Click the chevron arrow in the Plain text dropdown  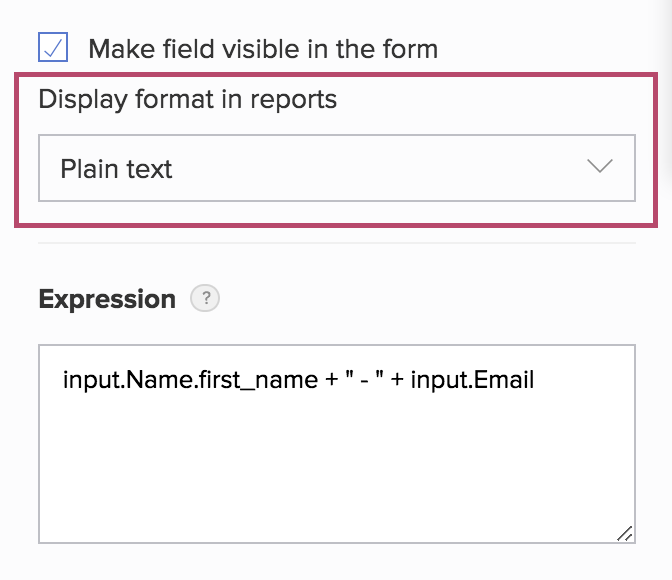click(x=599, y=167)
